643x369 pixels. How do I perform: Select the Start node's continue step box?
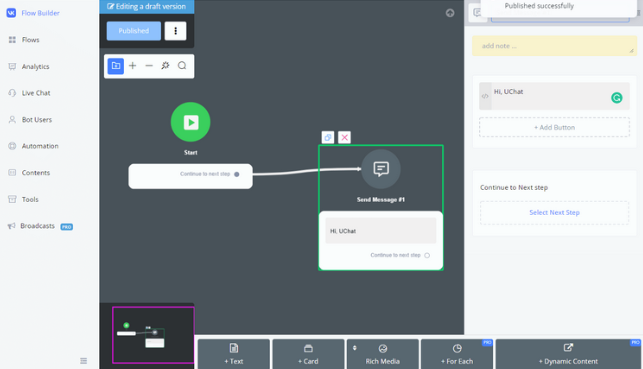click(x=190, y=176)
